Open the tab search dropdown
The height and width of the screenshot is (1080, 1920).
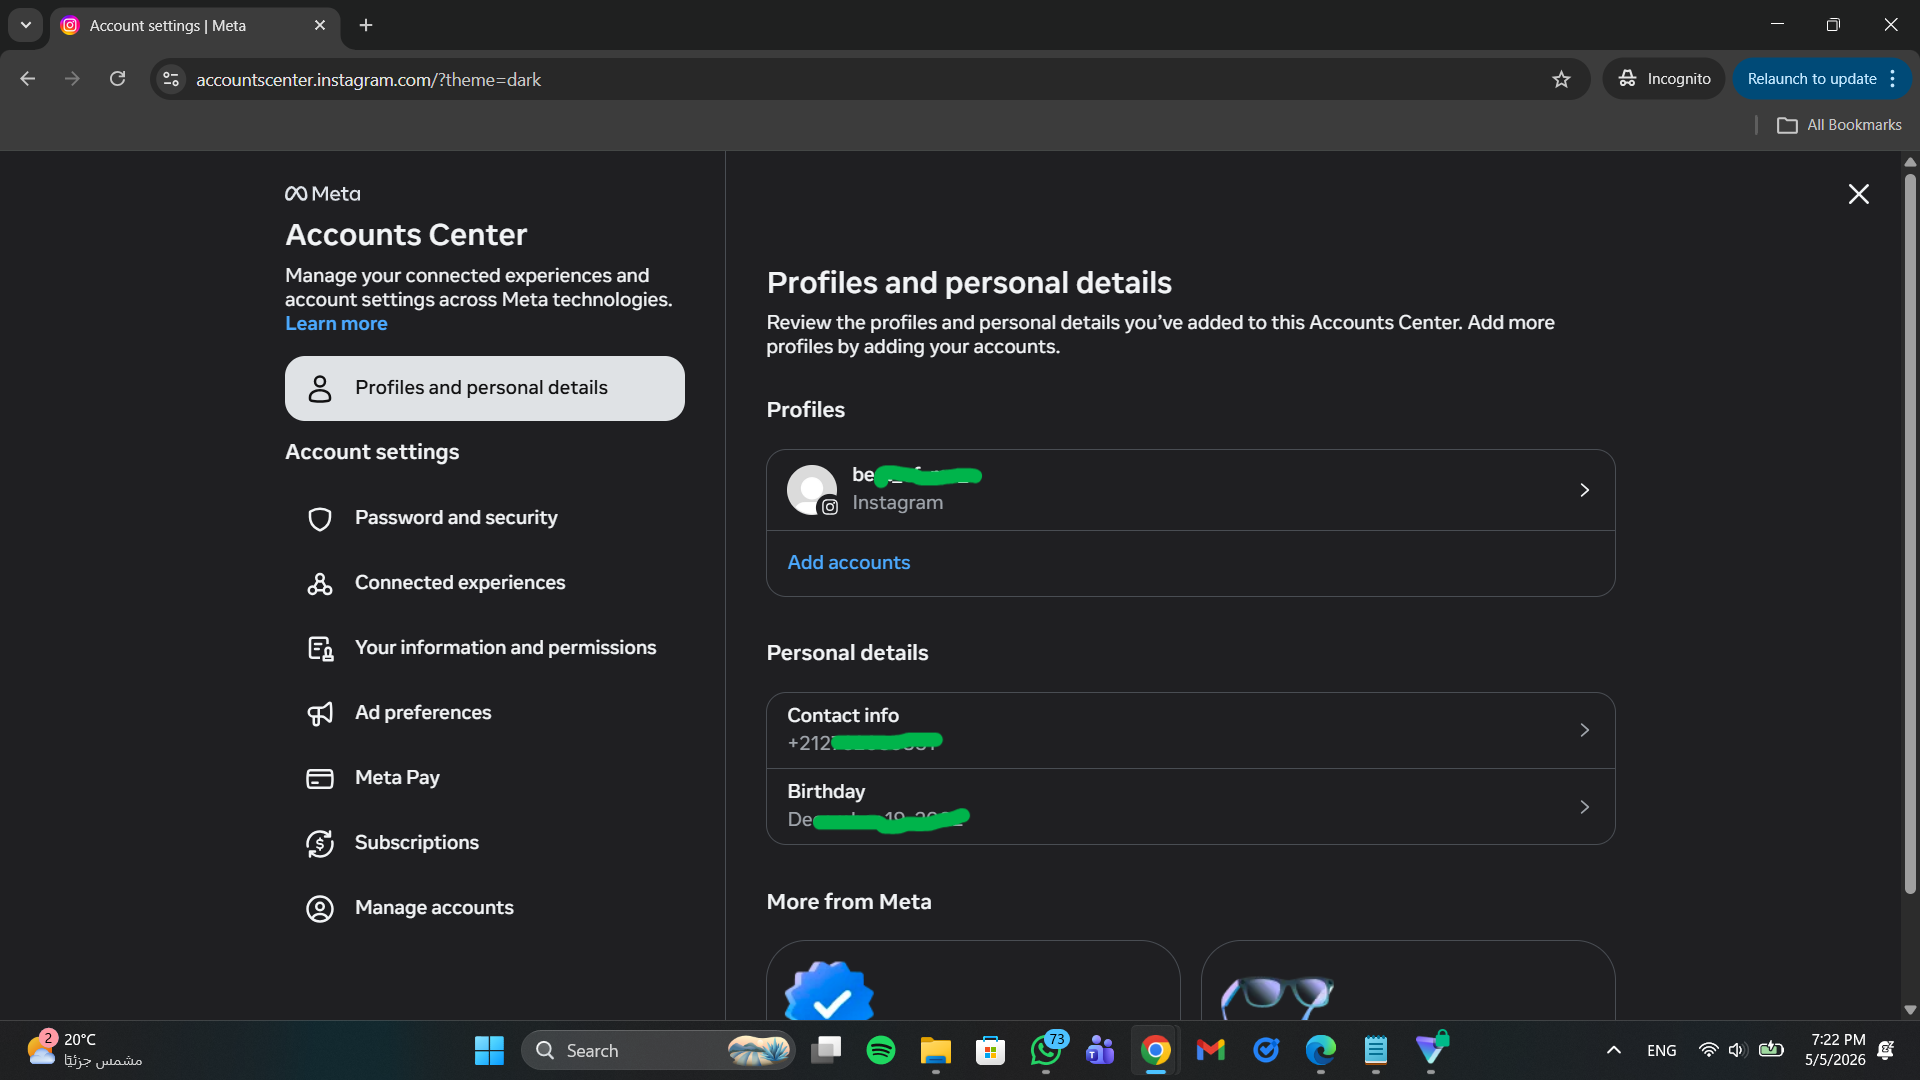coord(26,25)
